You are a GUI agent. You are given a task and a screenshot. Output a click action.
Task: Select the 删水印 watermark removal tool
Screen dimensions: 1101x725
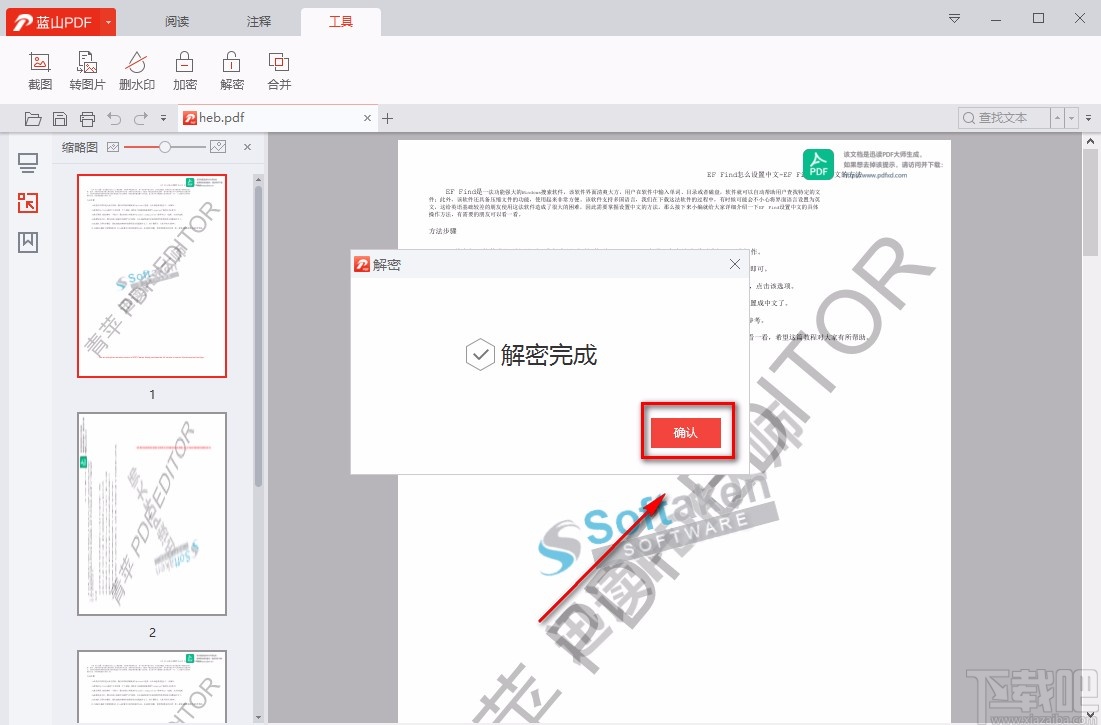click(x=136, y=69)
